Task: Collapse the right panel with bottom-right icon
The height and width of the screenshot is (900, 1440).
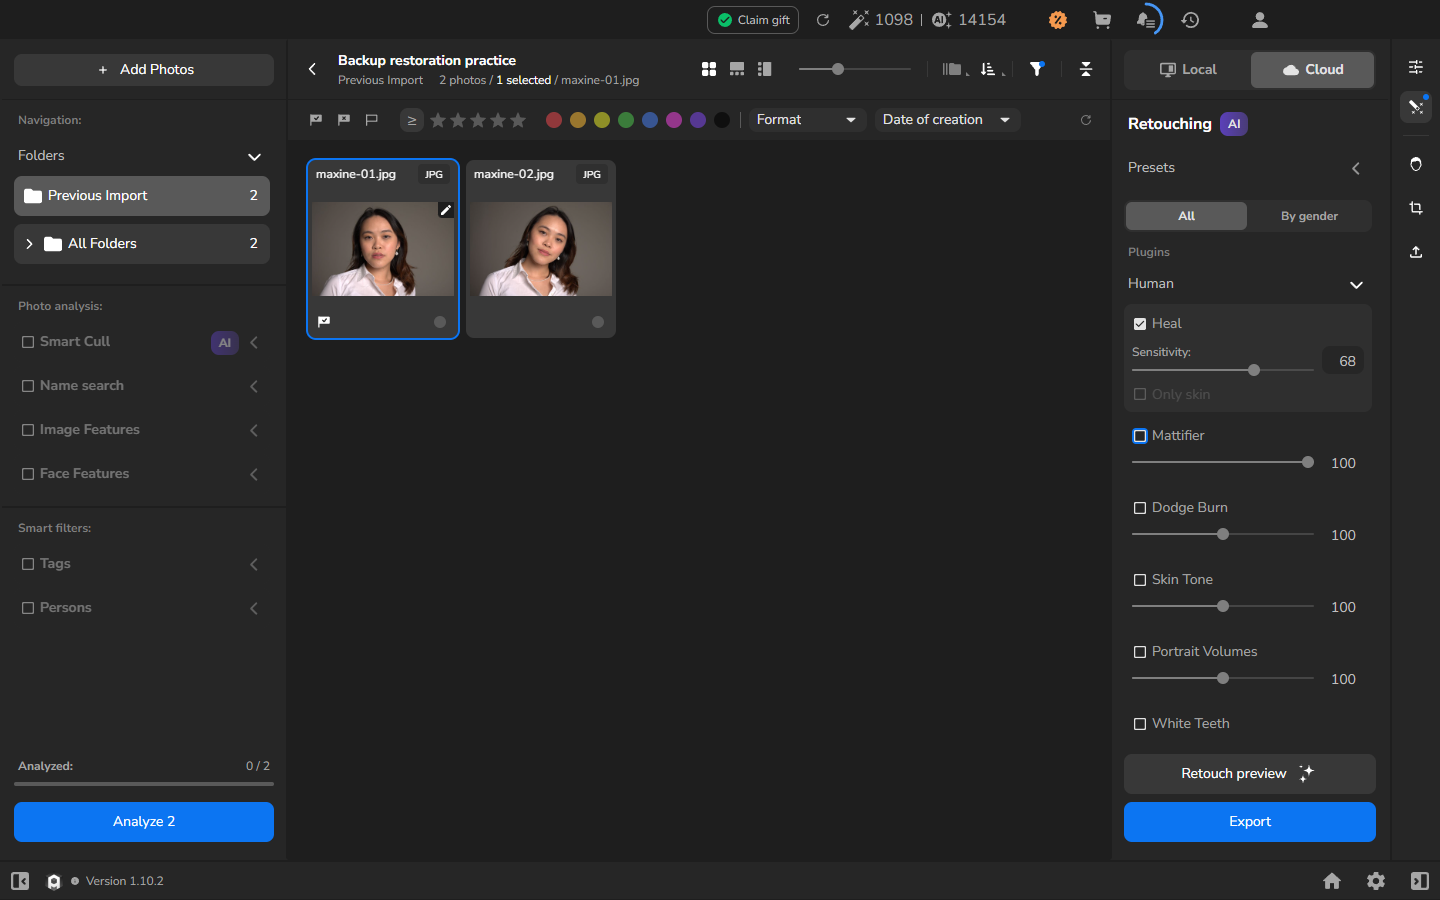Action: (1420, 881)
